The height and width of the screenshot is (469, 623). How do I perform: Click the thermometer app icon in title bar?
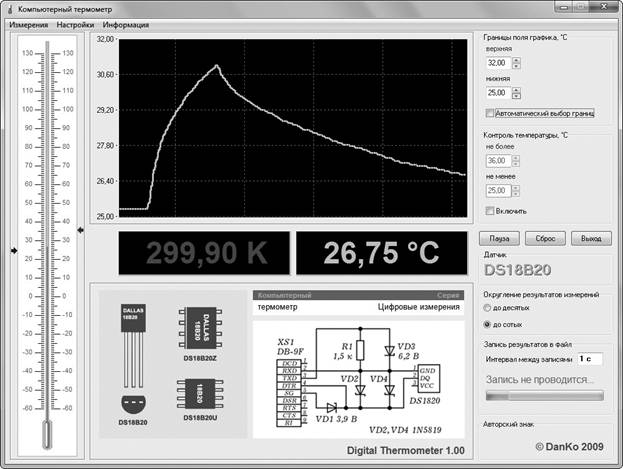point(10,9)
